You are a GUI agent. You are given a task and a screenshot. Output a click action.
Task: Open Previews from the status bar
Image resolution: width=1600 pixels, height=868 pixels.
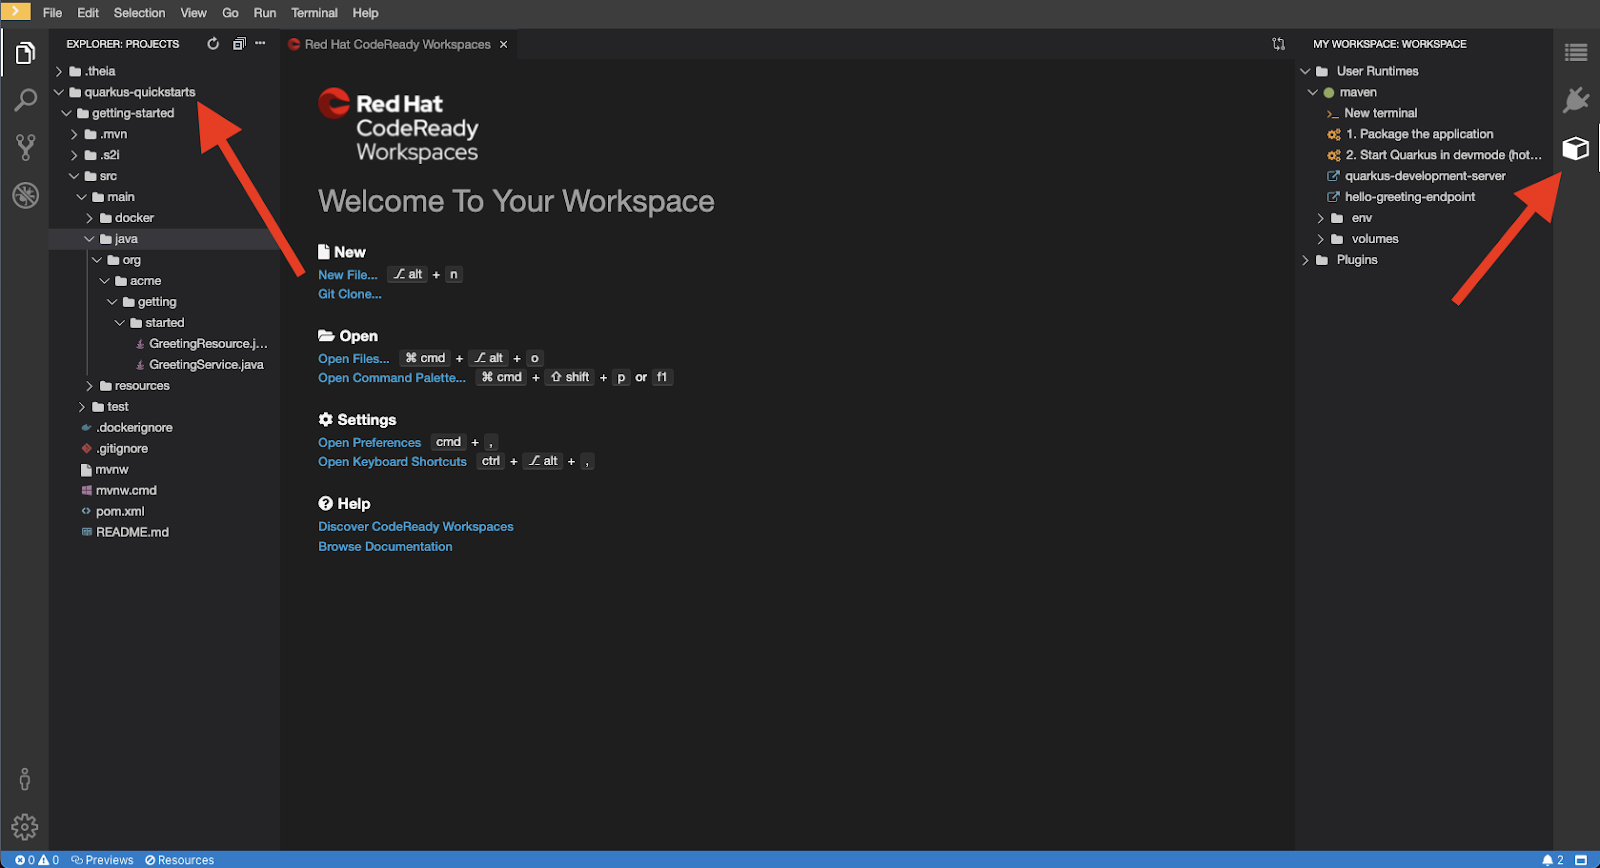[102, 860]
